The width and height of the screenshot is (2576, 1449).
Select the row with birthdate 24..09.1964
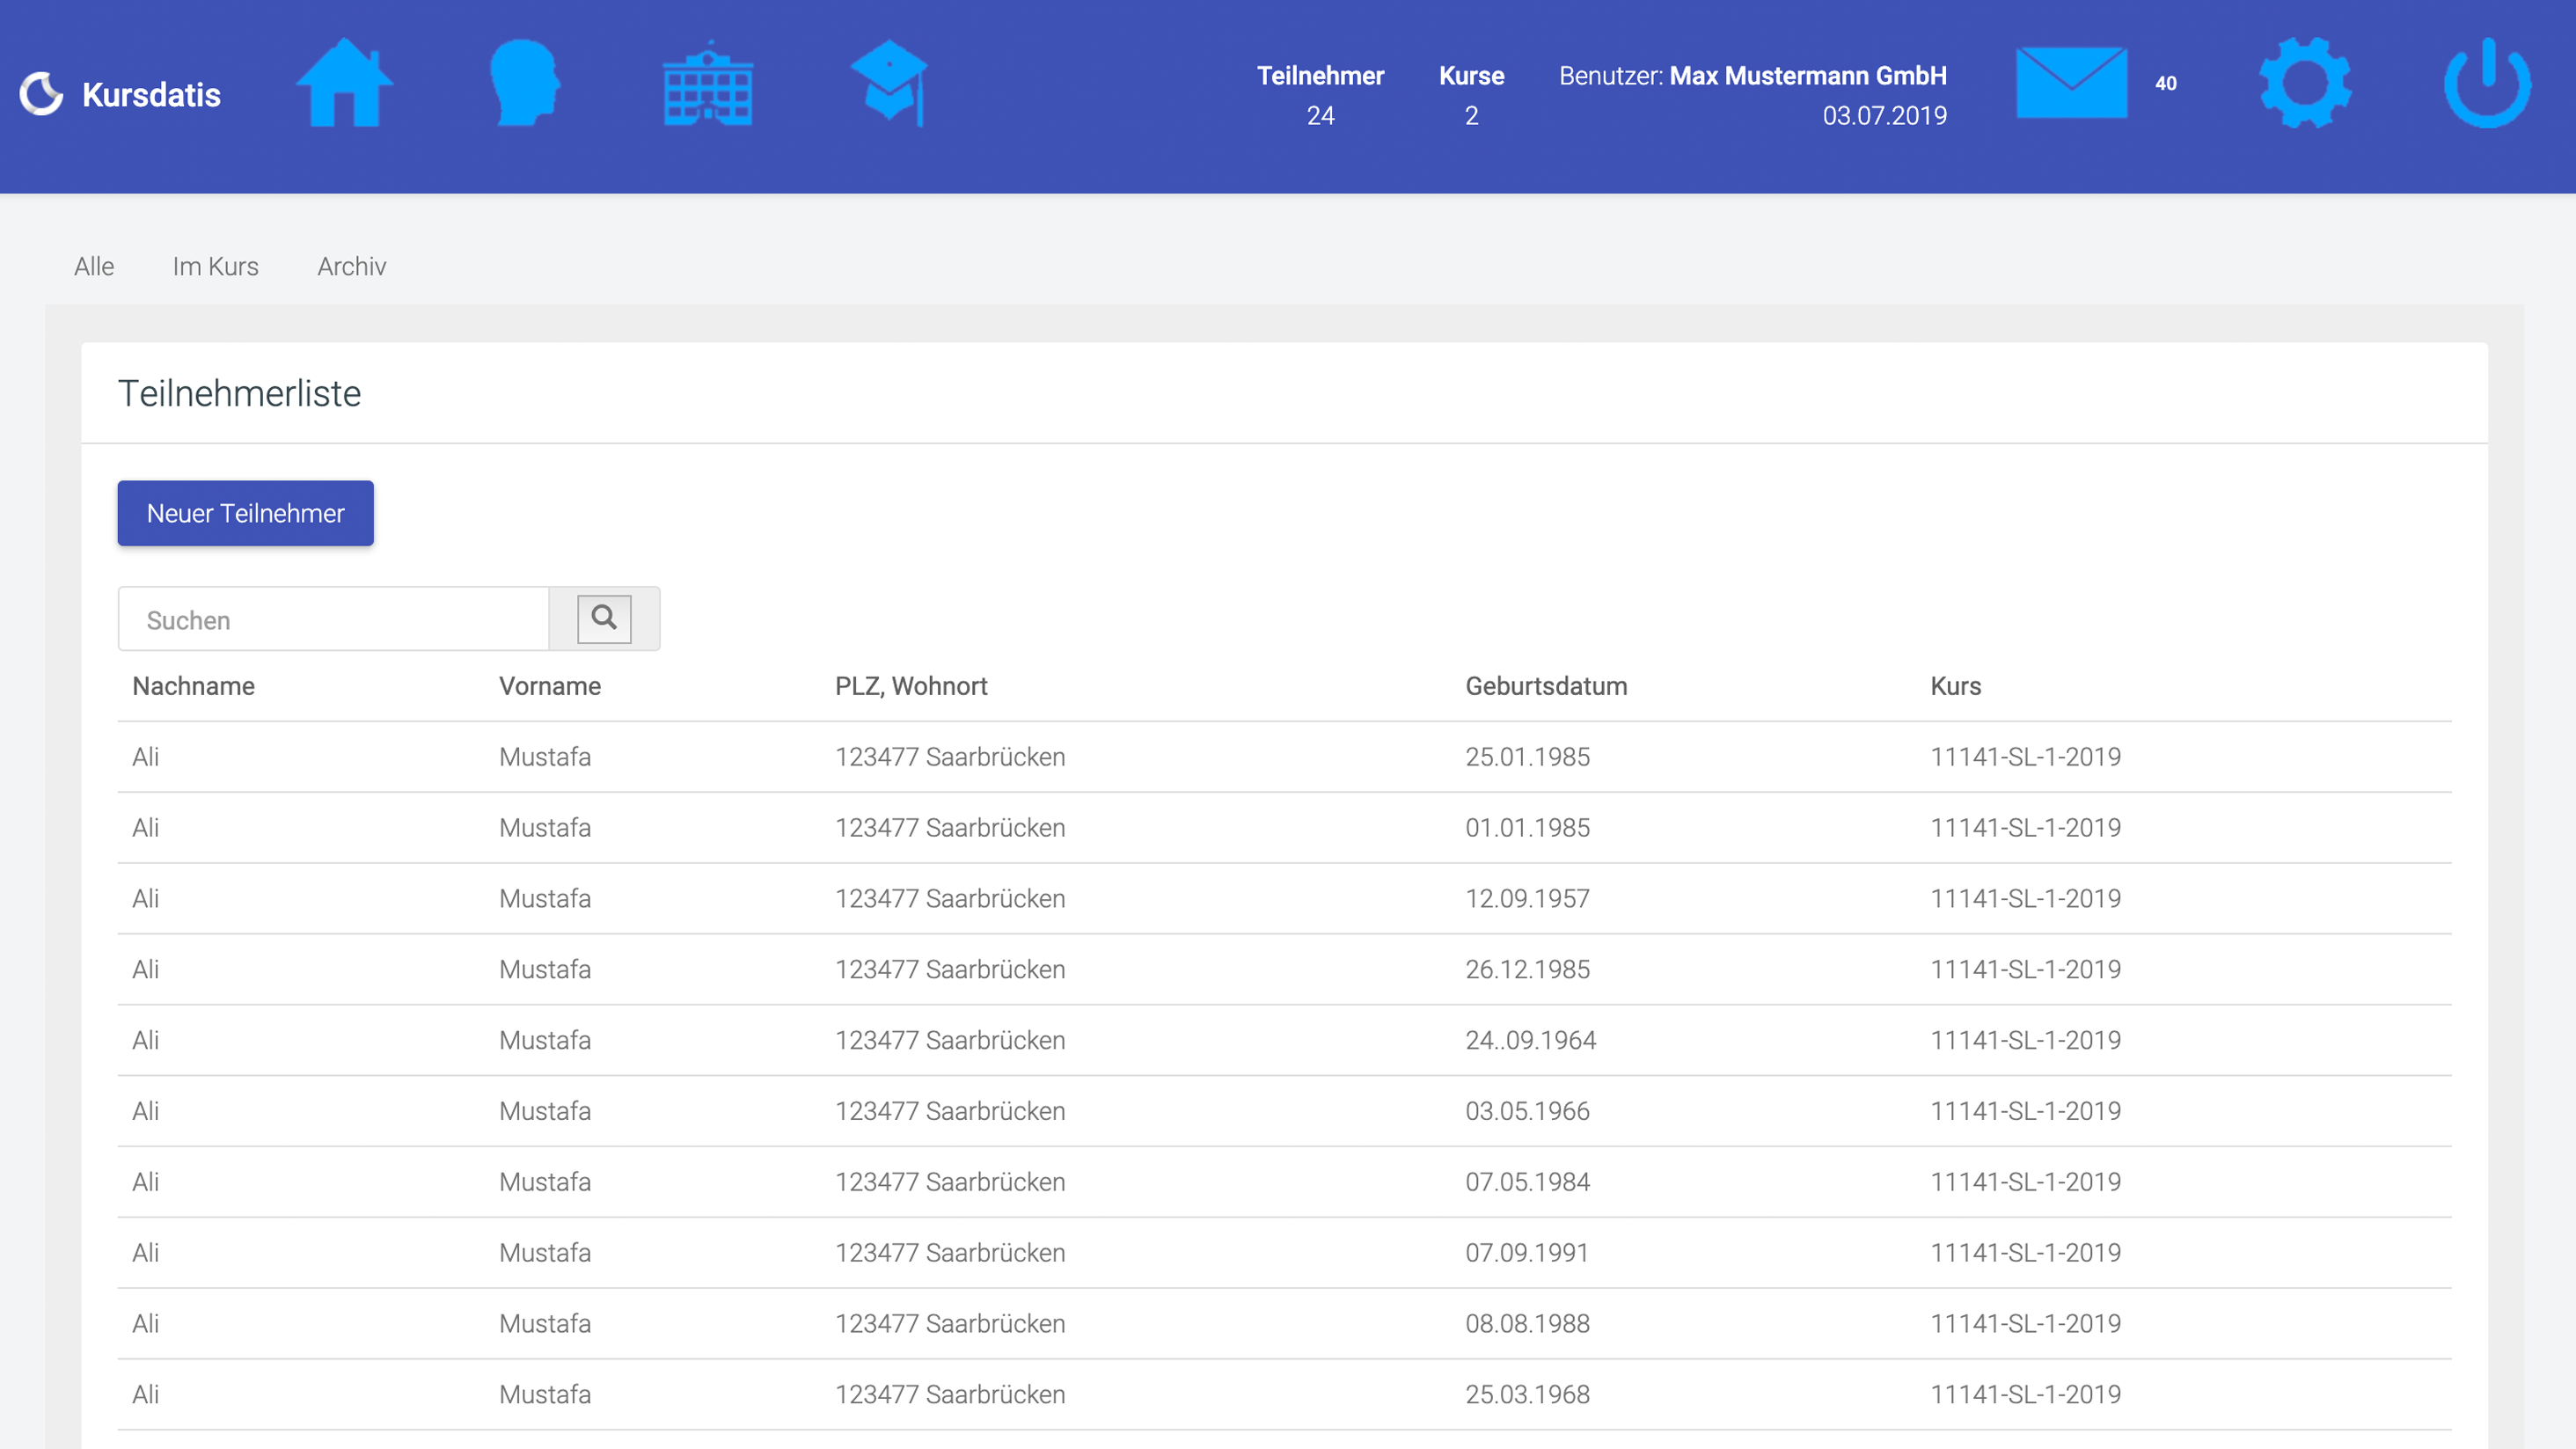[x=1284, y=1040]
